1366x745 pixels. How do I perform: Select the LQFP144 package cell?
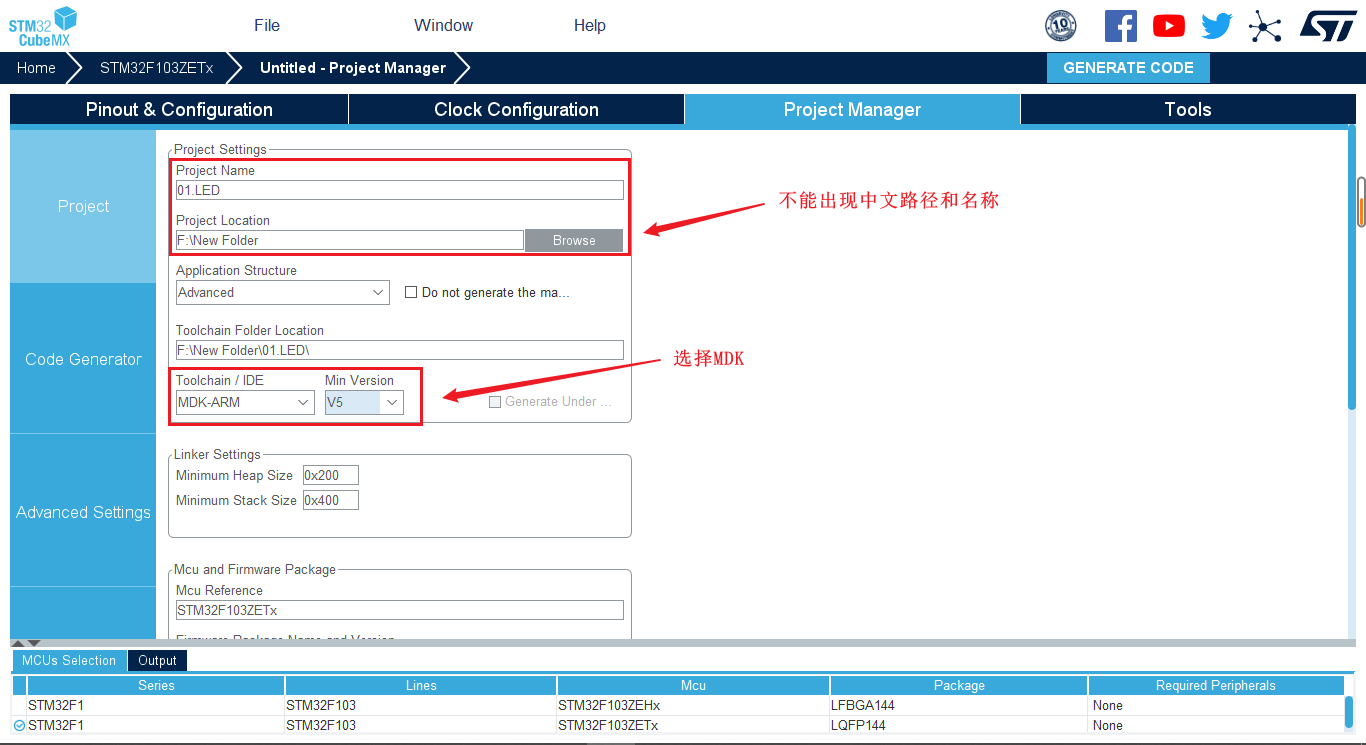[x=959, y=725]
